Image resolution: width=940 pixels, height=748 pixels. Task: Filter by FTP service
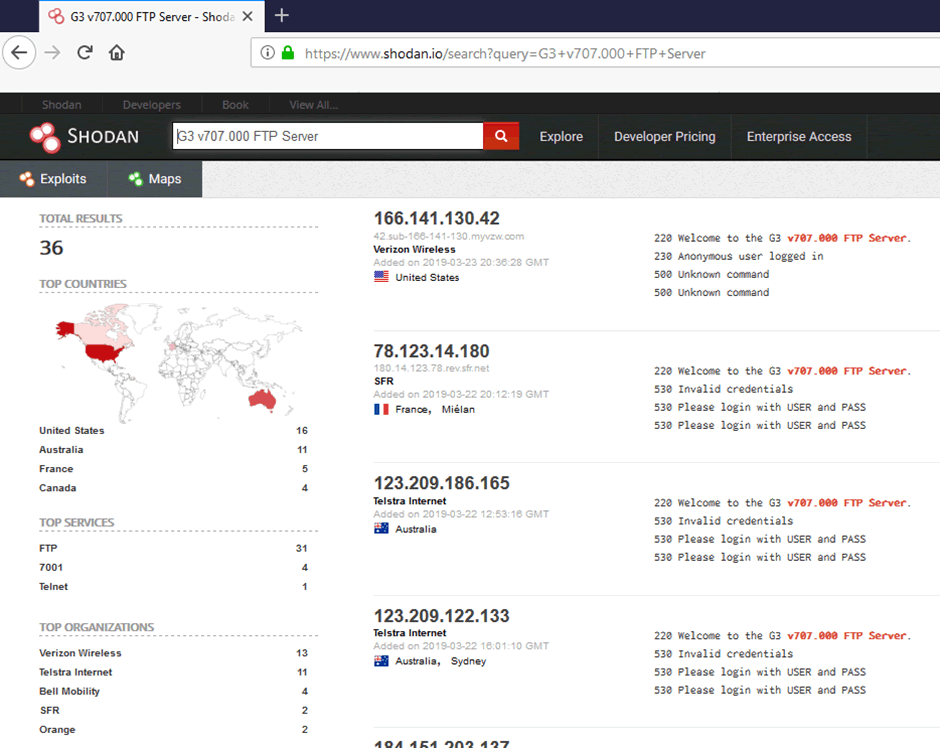(48, 548)
